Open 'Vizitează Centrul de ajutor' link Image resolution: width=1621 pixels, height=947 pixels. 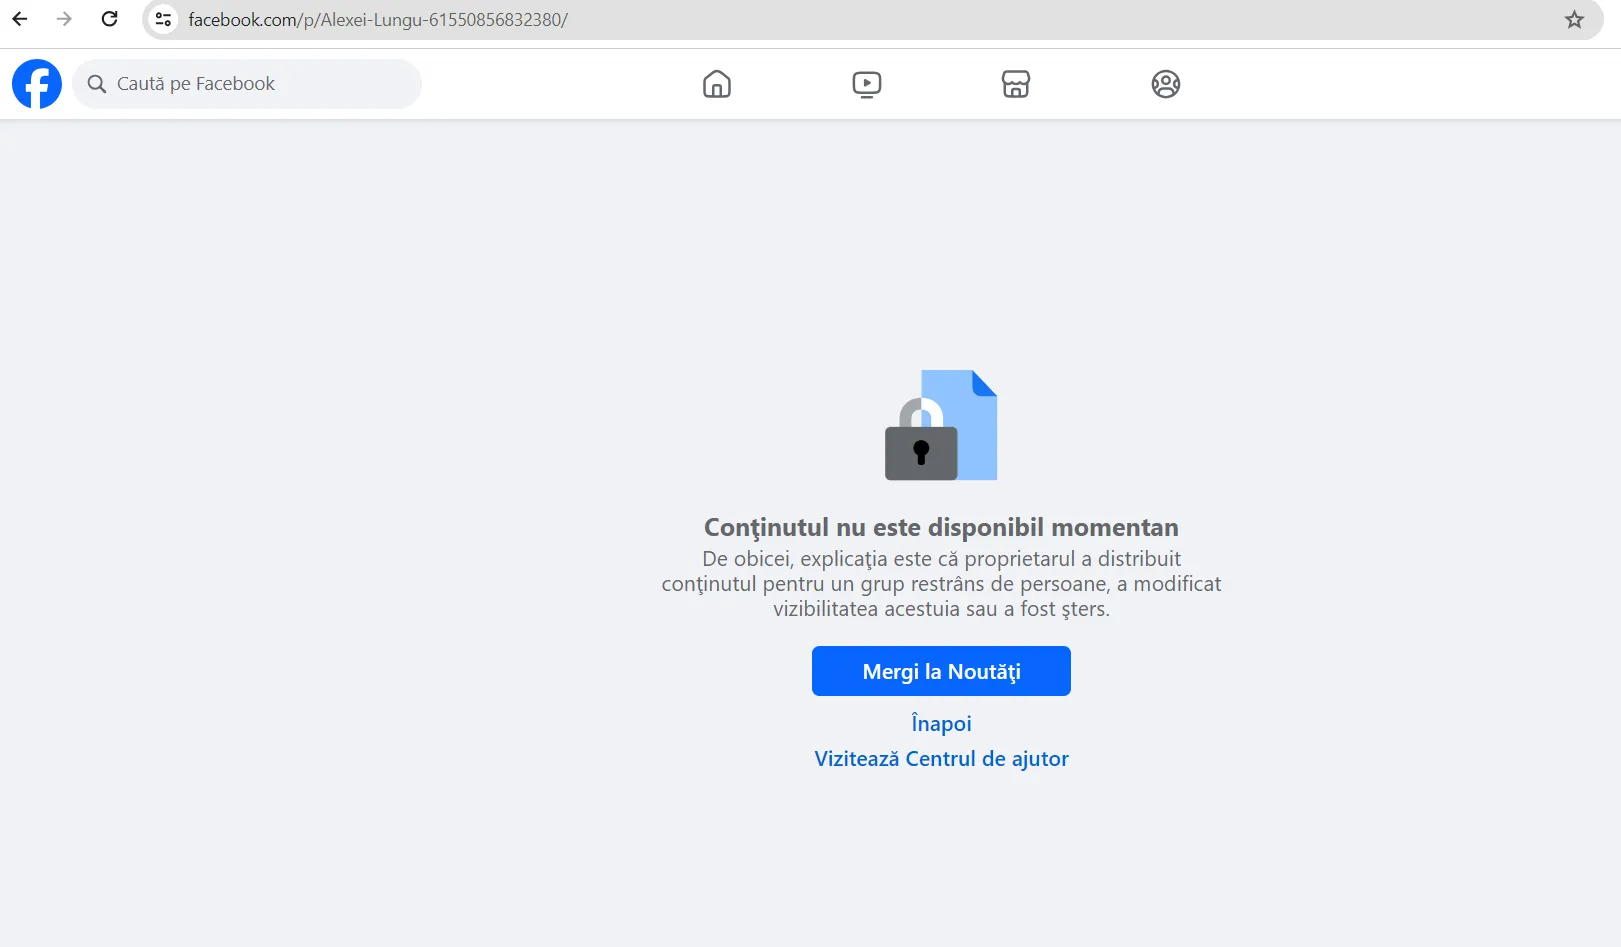click(x=941, y=758)
